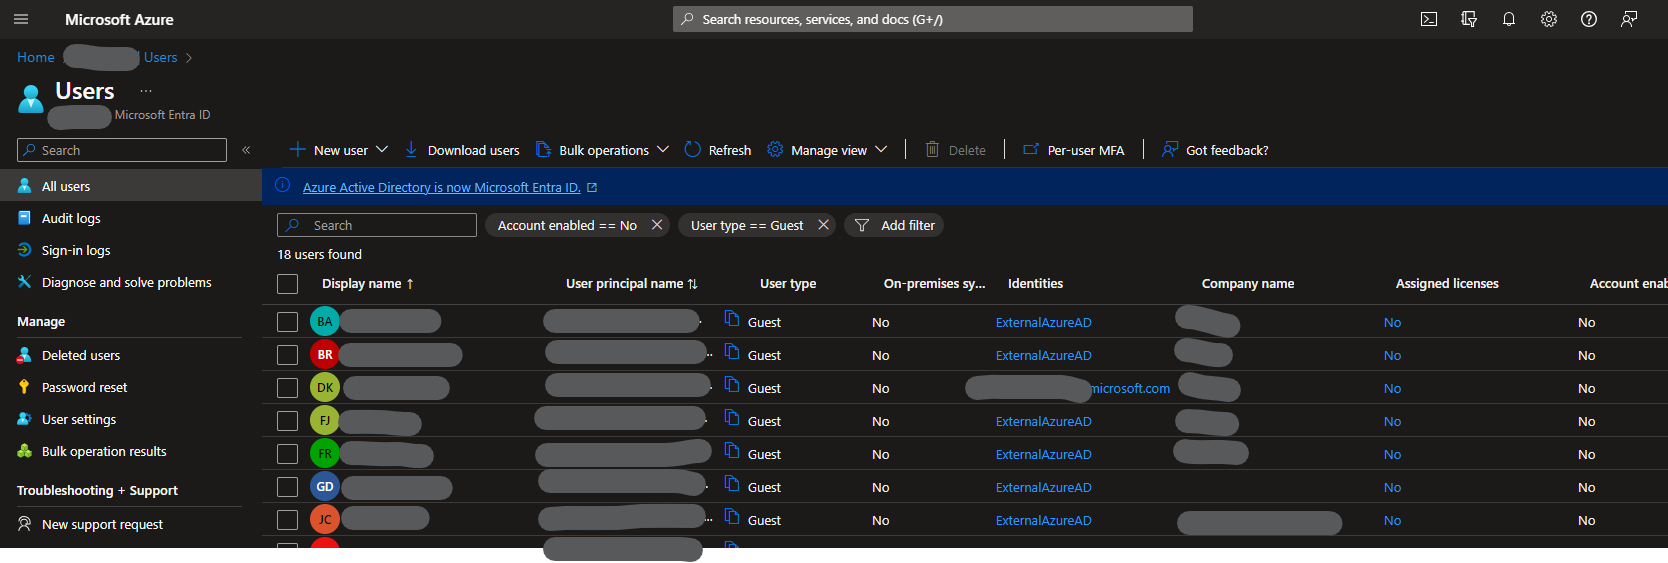The image size is (1668, 563).
Task: Click Got feedback? button
Action: pyautogui.click(x=1215, y=150)
